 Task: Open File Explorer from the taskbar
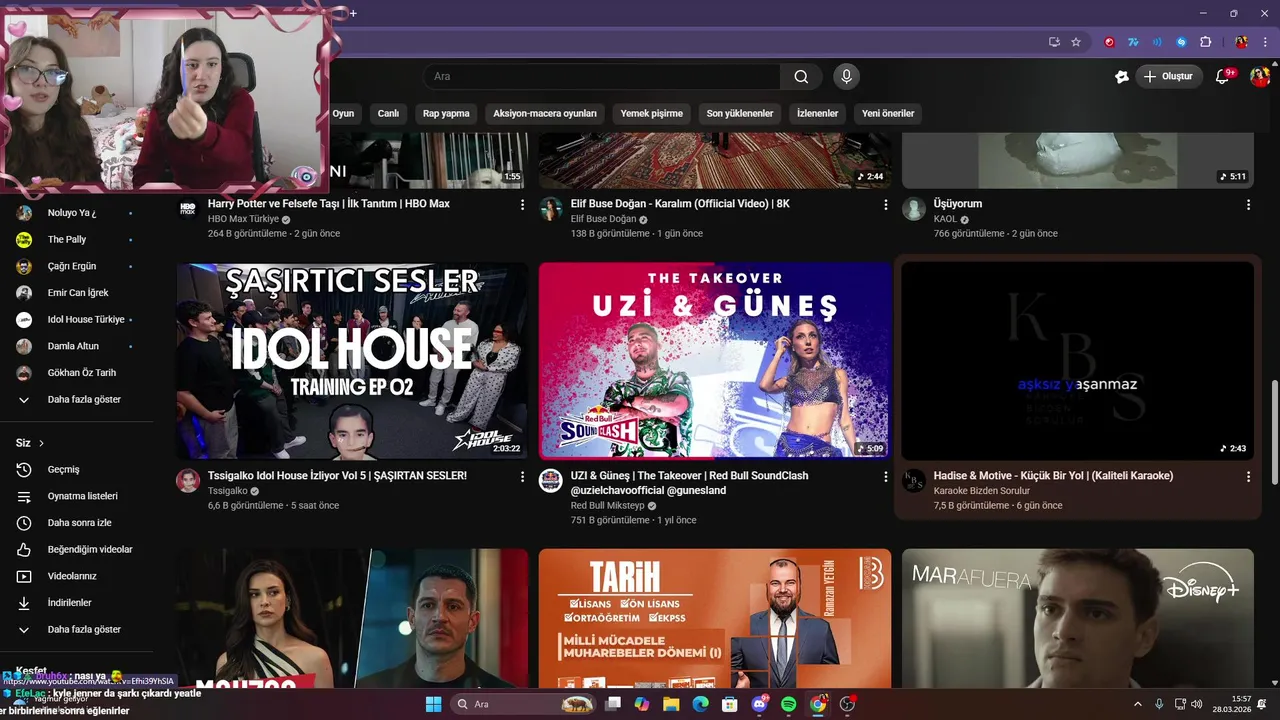coord(671,704)
